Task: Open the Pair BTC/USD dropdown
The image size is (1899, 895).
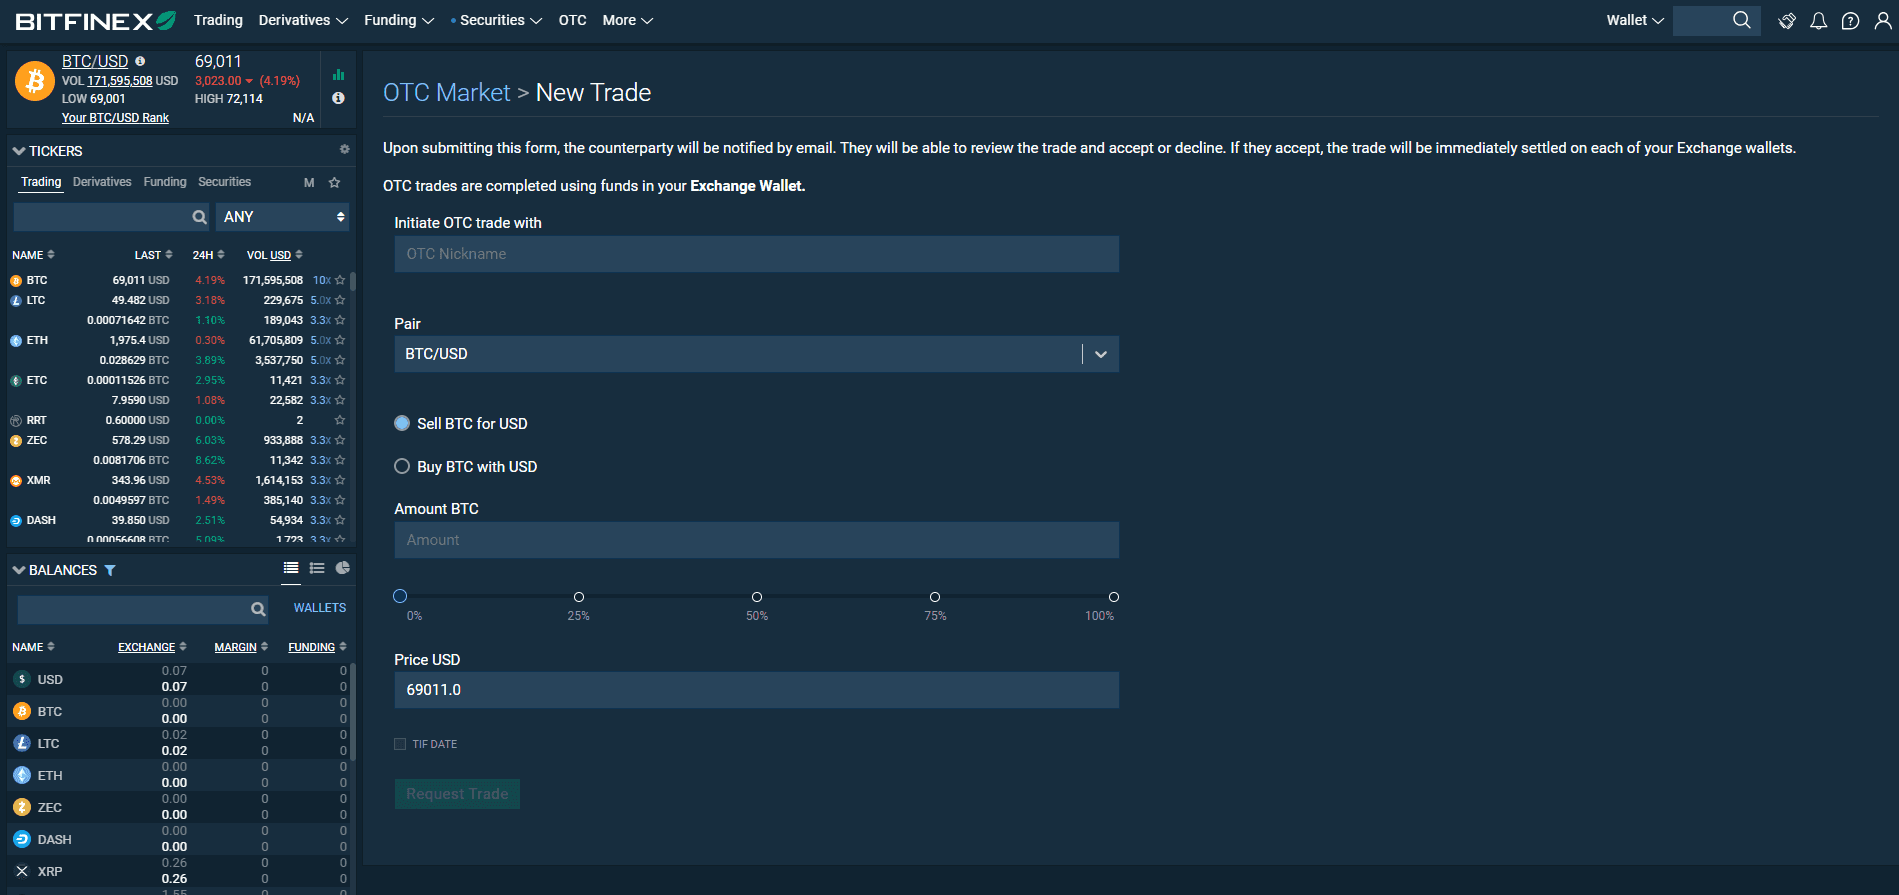Action: 756,354
